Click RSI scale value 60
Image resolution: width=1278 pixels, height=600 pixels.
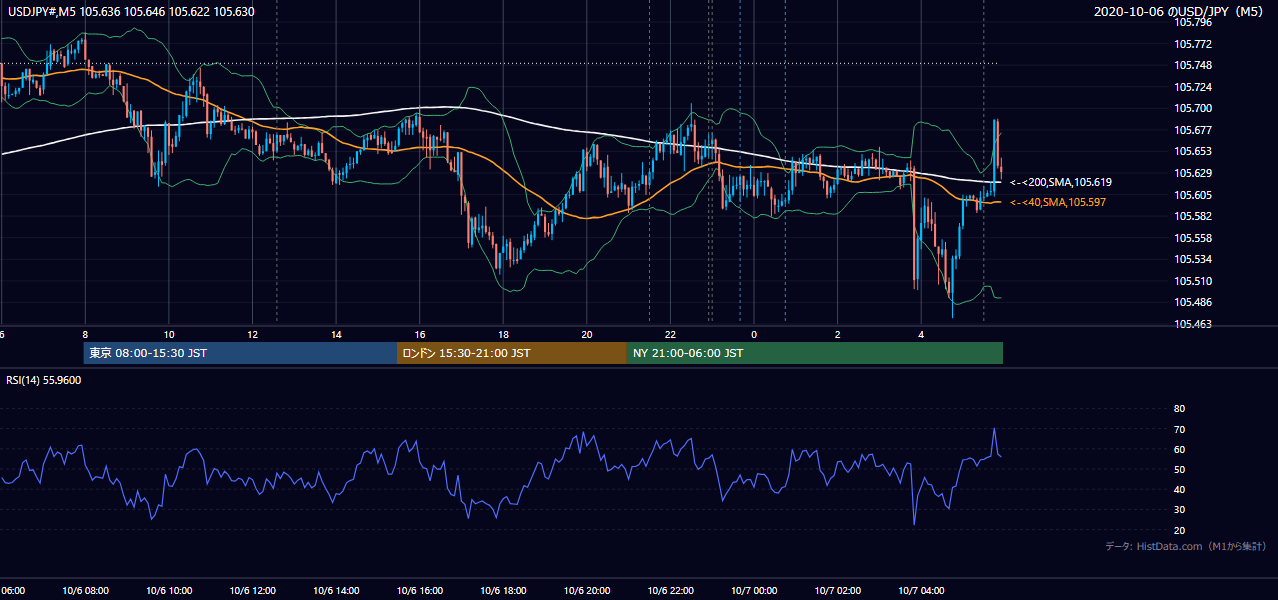[x=1179, y=449]
